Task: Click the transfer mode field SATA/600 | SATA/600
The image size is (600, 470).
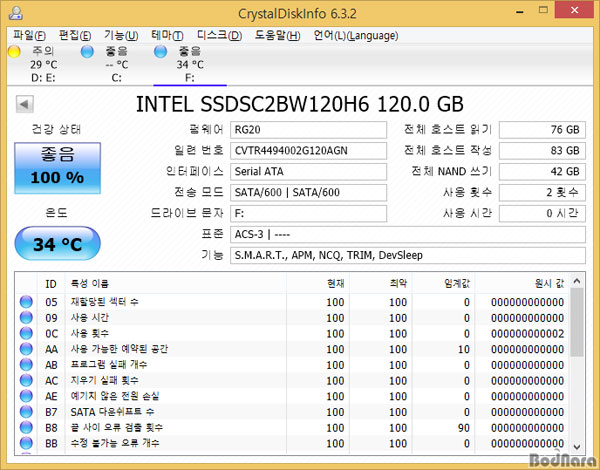Action: pos(308,193)
